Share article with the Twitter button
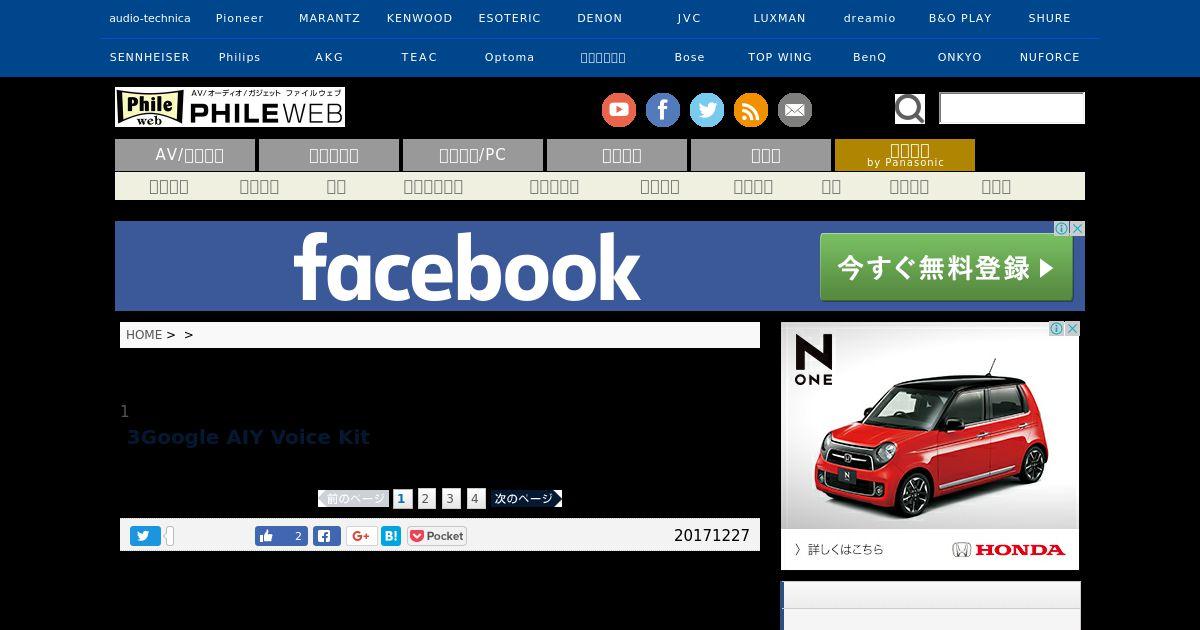The width and height of the screenshot is (1200, 630). [145, 536]
